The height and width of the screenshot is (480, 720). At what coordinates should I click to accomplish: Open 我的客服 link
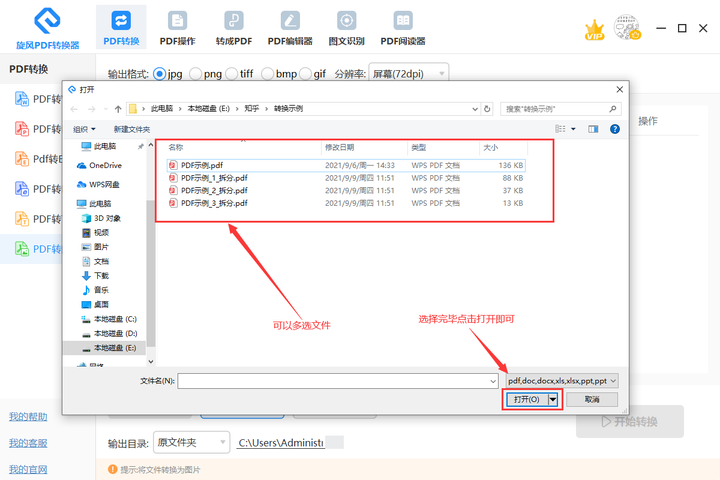pyautogui.click(x=28, y=443)
